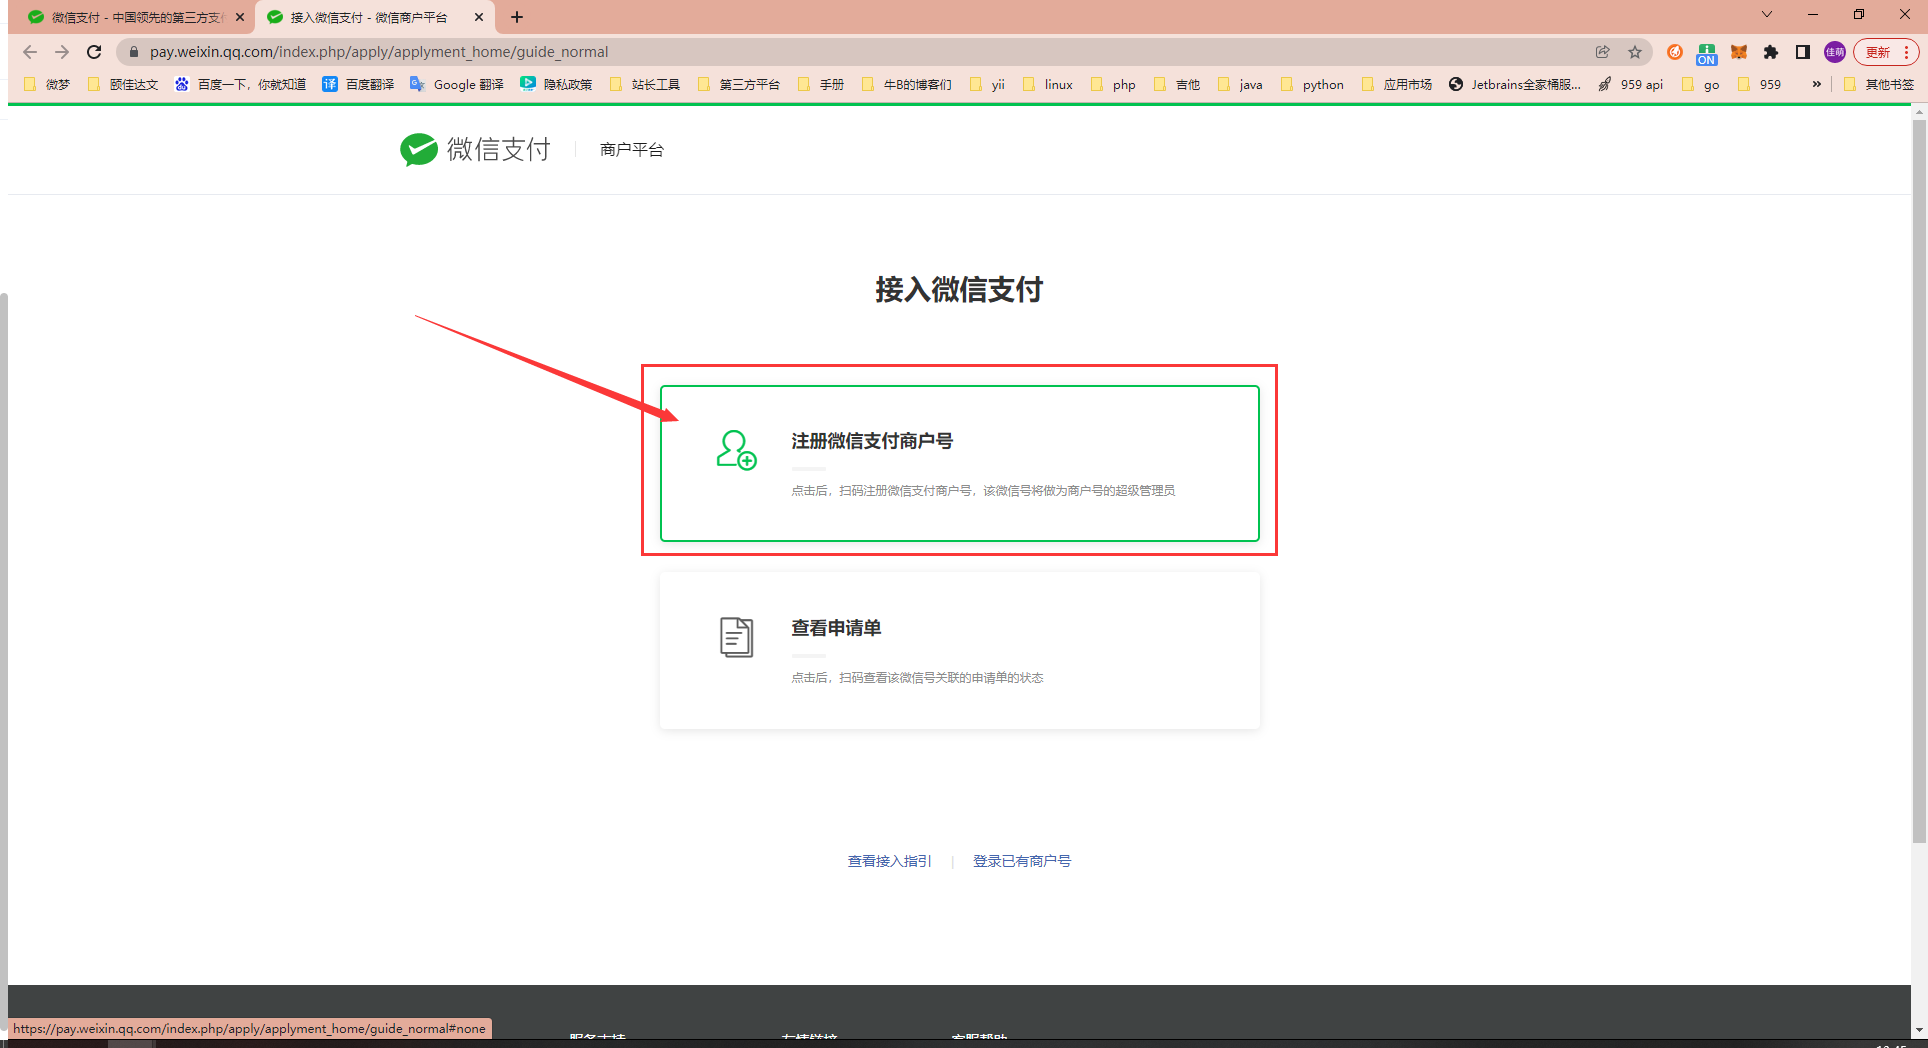Open 微梦 bookmark folder
Image resolution: width=1928 pixels, height=1048 pixels.
click(47, 84)
